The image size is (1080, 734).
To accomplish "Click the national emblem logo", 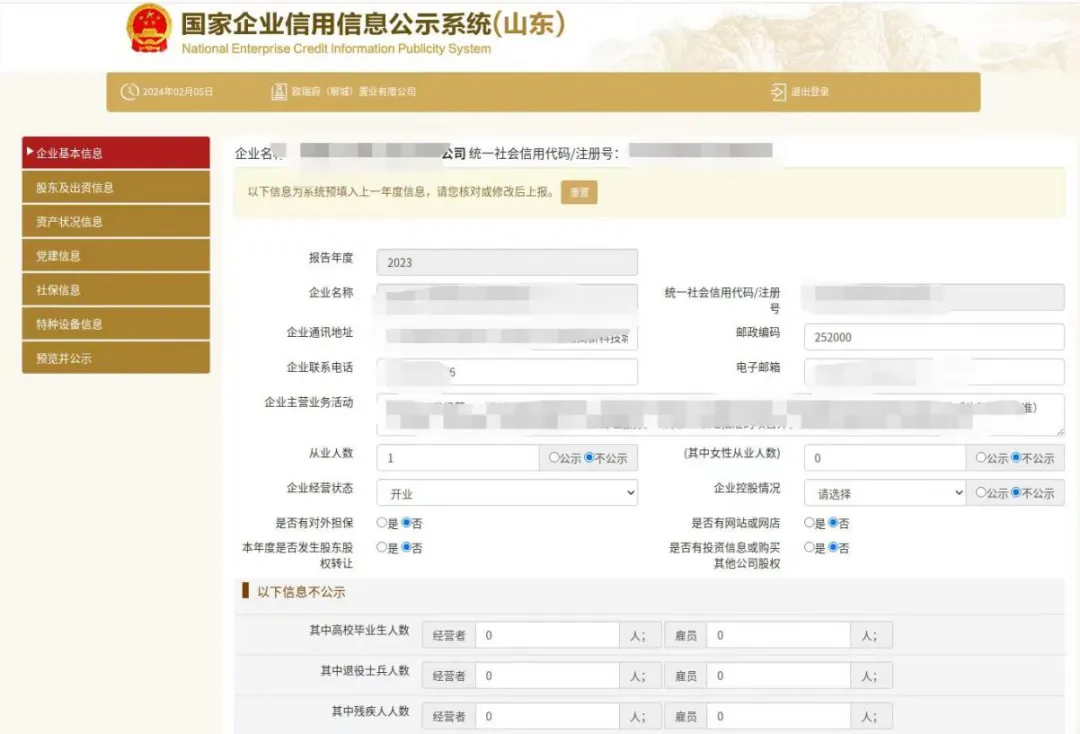I will 149,29.
